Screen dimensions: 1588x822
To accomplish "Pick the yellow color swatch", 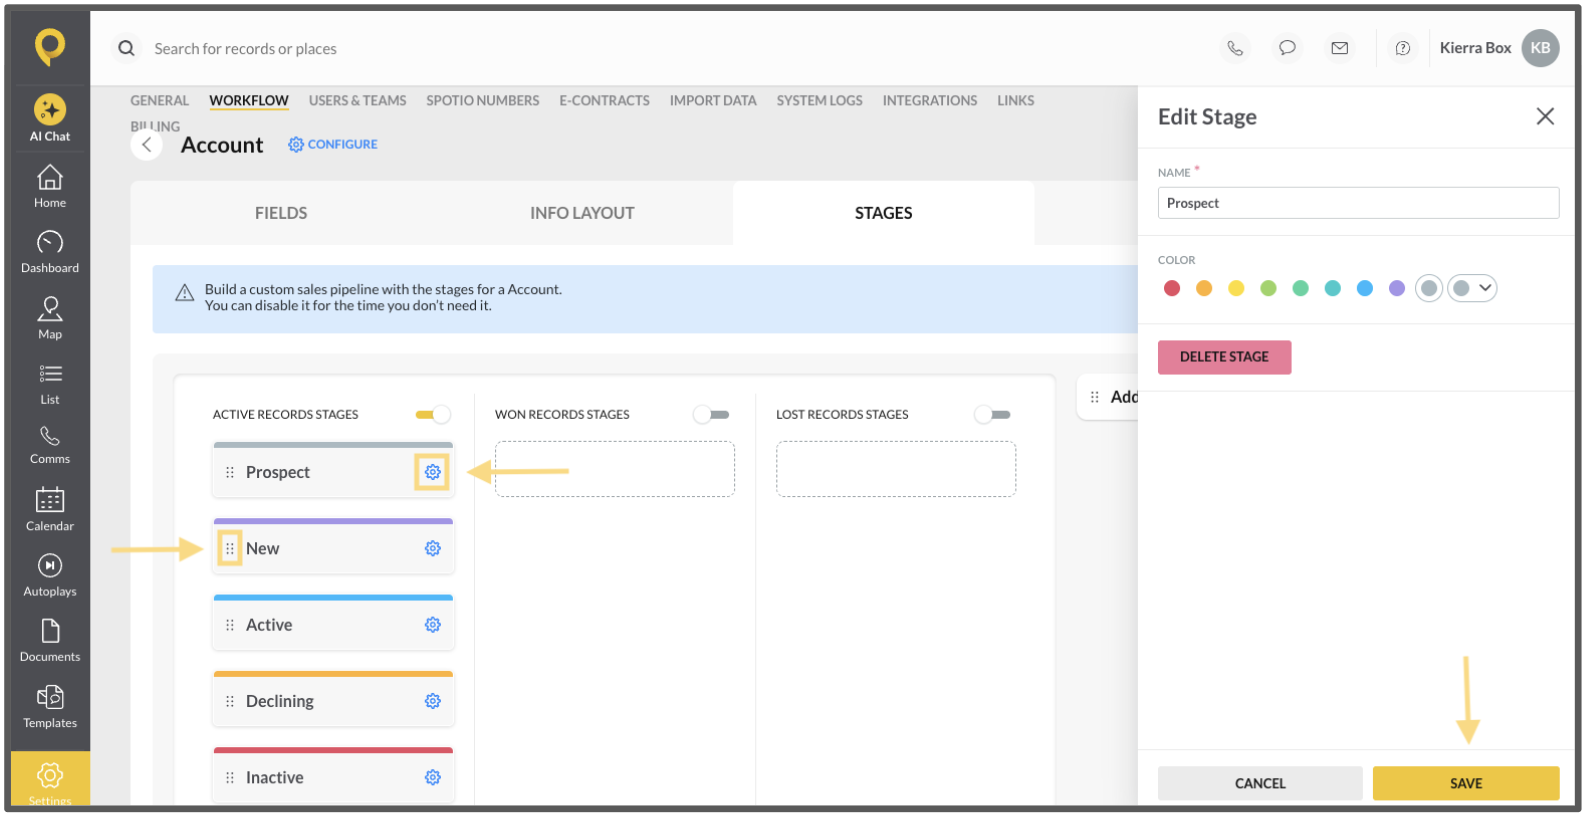I will (x=1237, y=289).
